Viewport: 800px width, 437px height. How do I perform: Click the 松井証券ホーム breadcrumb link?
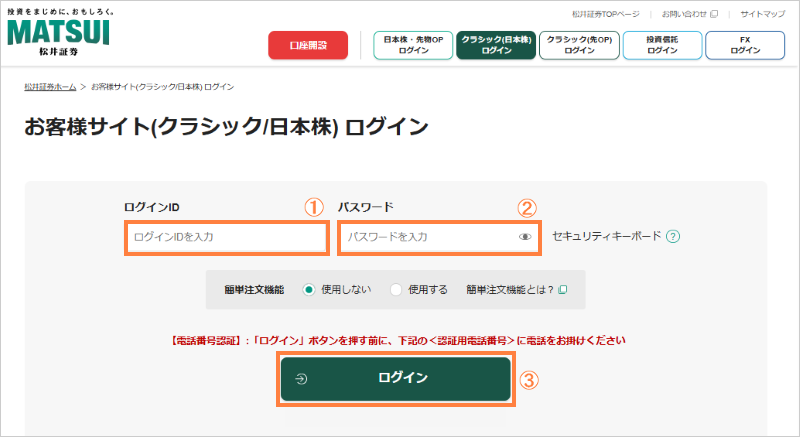(50, 88)
